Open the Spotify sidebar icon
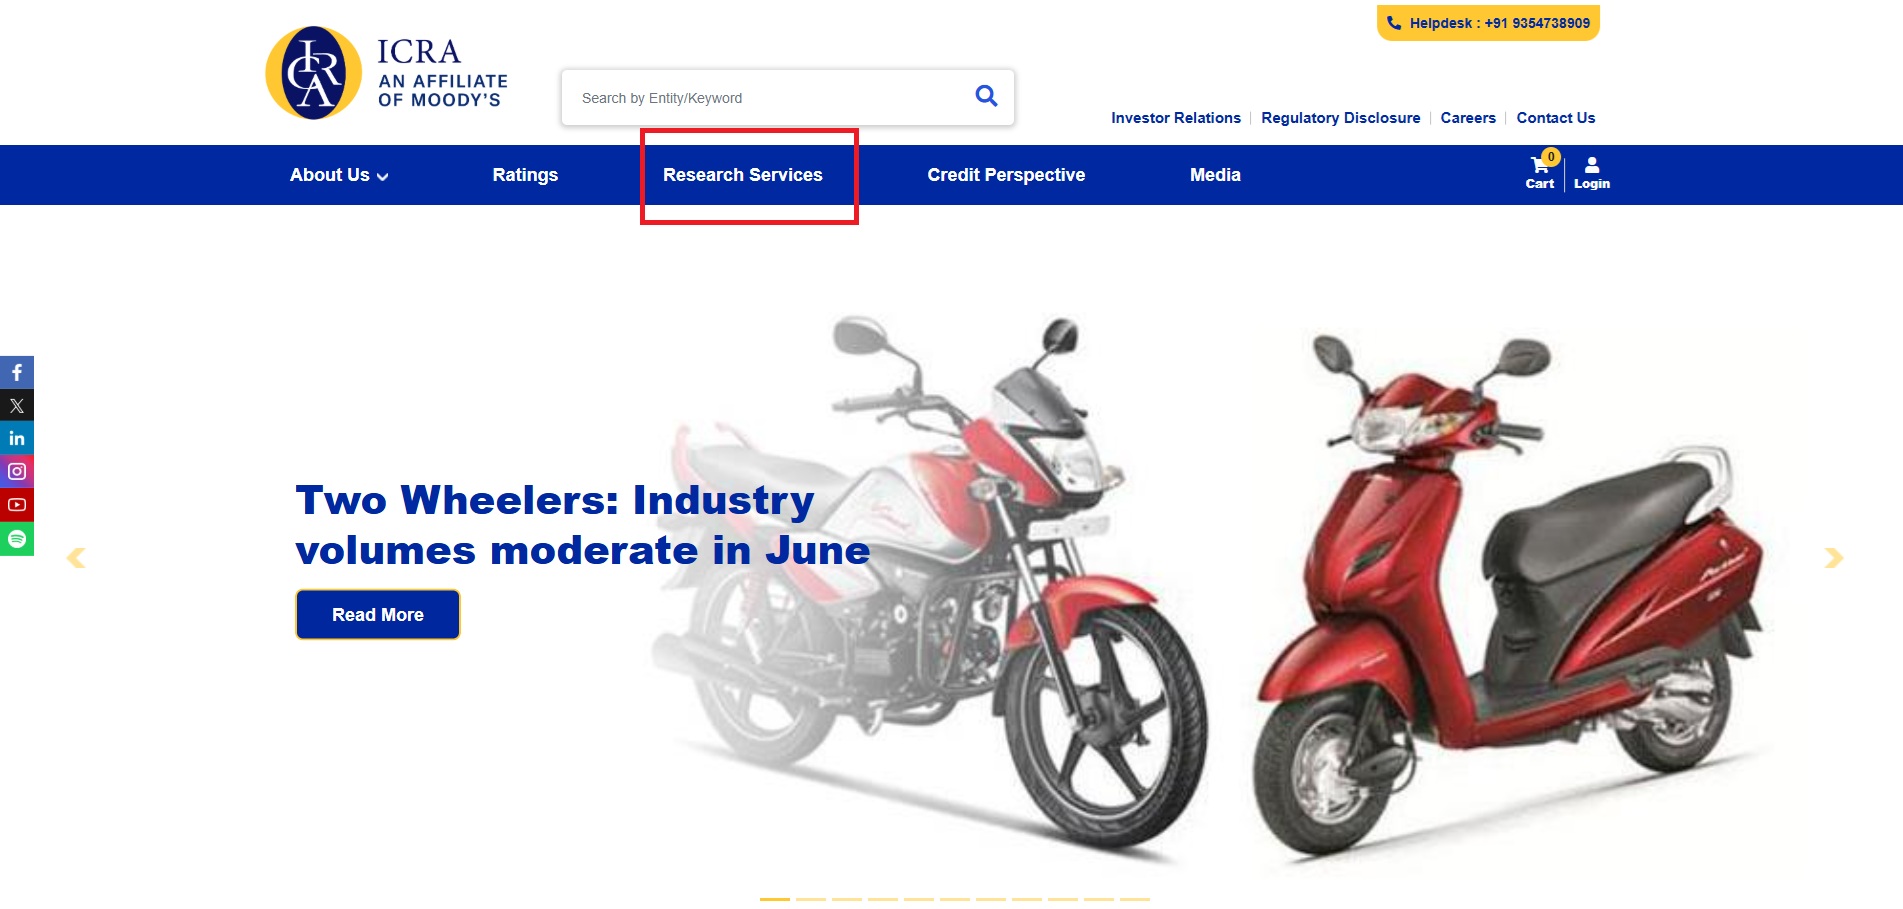 pyautogui.click(x=17, y=539)
